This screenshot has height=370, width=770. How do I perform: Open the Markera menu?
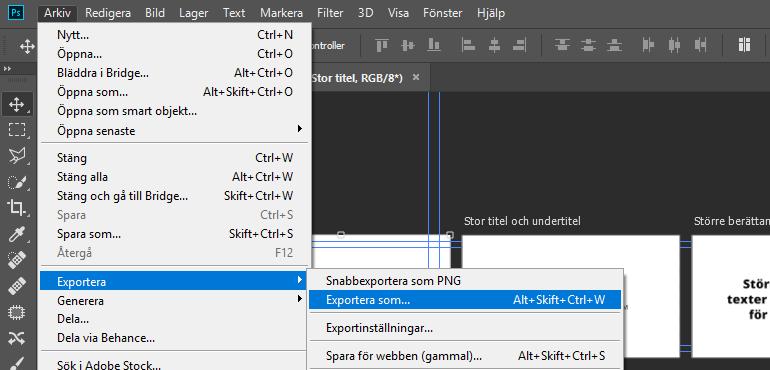coord(281,13)
